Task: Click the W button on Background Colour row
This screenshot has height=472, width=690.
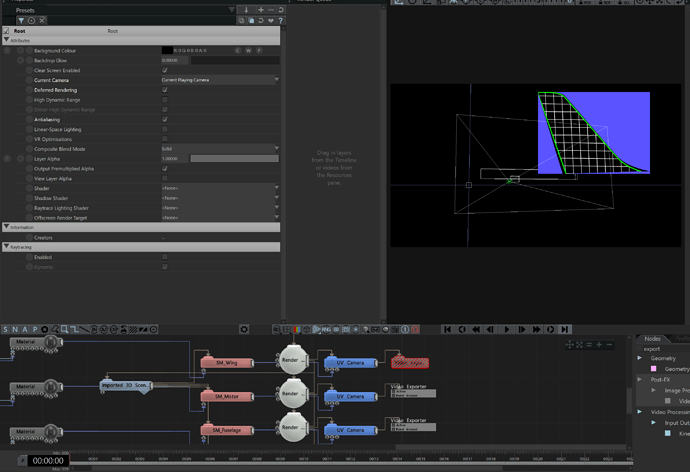Action: (249, 51)
